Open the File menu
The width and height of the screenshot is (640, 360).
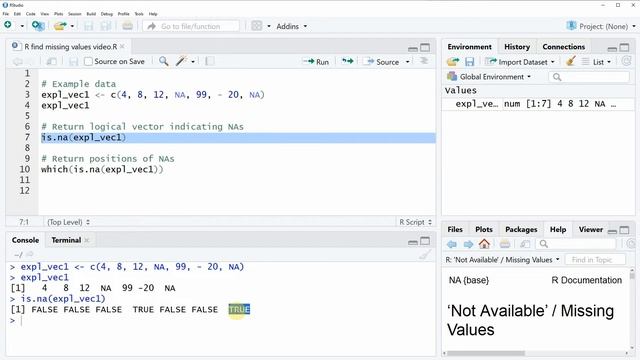coord(6,14)
